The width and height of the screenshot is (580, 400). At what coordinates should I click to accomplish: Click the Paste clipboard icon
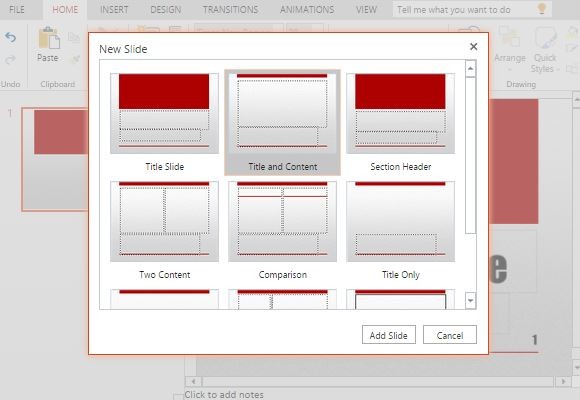49,38
